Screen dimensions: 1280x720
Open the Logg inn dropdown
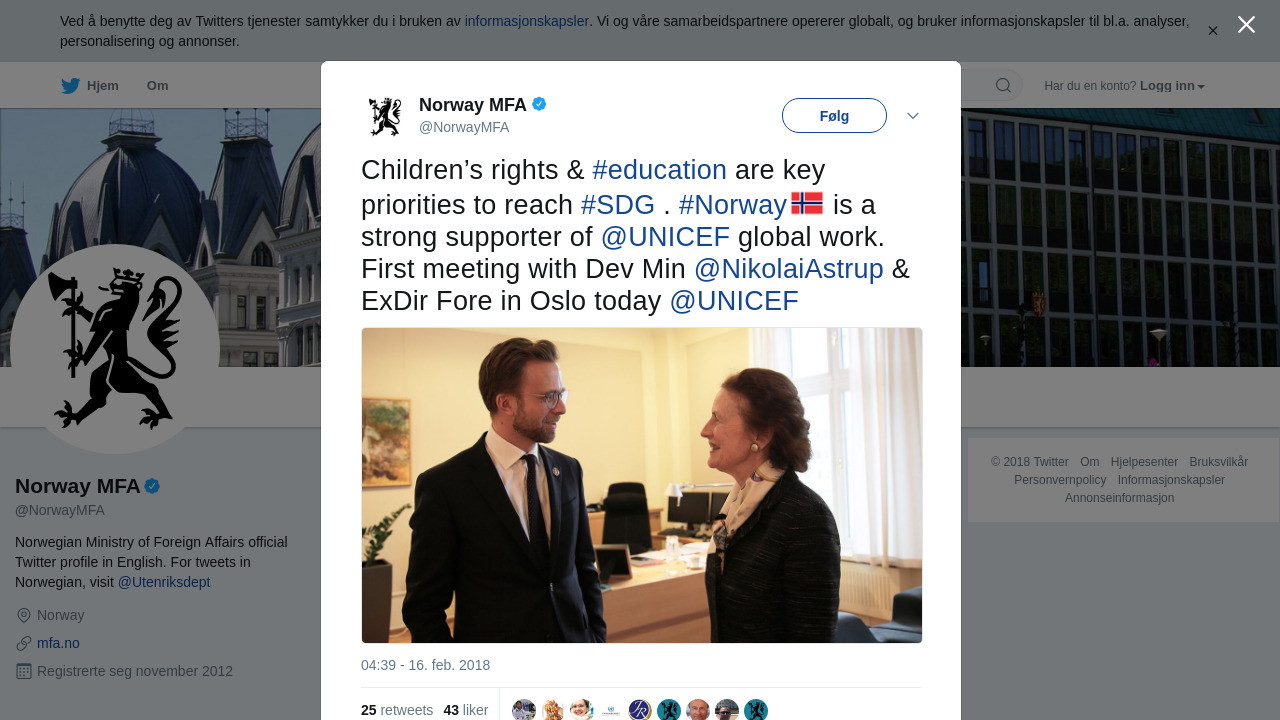pos(1172,86)
